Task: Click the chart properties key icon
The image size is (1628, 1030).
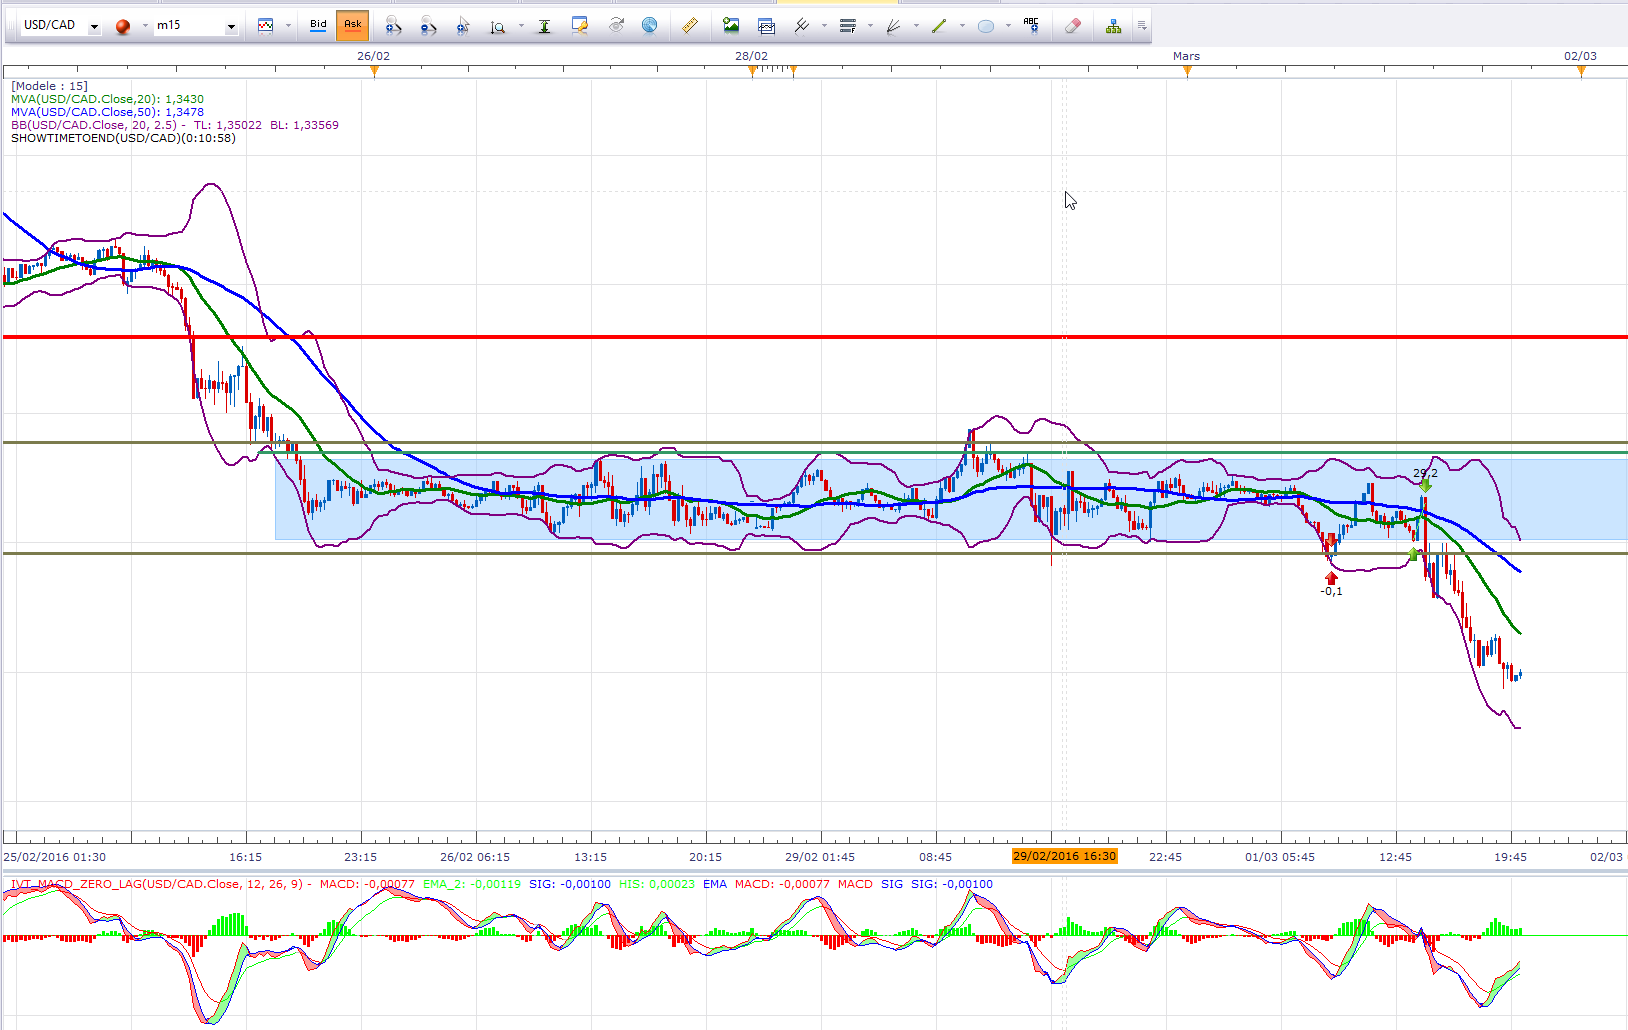Action: coord(580,26)
